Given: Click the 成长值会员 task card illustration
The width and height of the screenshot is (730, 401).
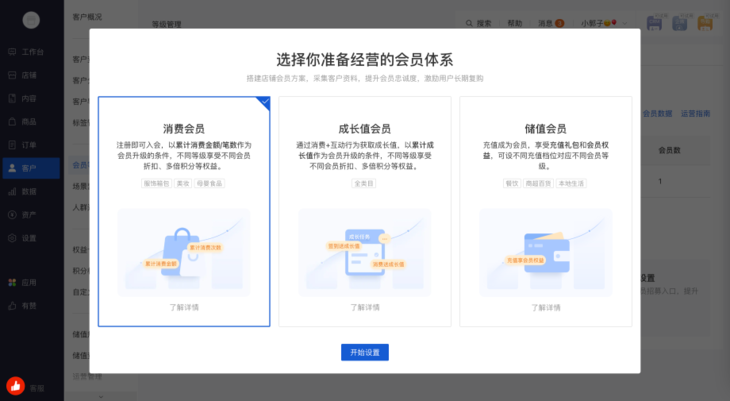Looking at the screenshot, I should click(x=365, y=253).
